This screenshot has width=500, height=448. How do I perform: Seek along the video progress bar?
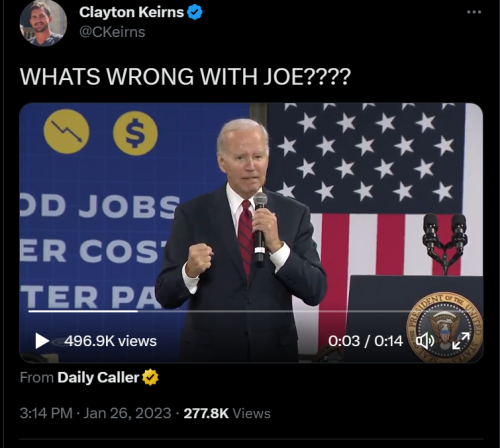(x=250, y=311)
